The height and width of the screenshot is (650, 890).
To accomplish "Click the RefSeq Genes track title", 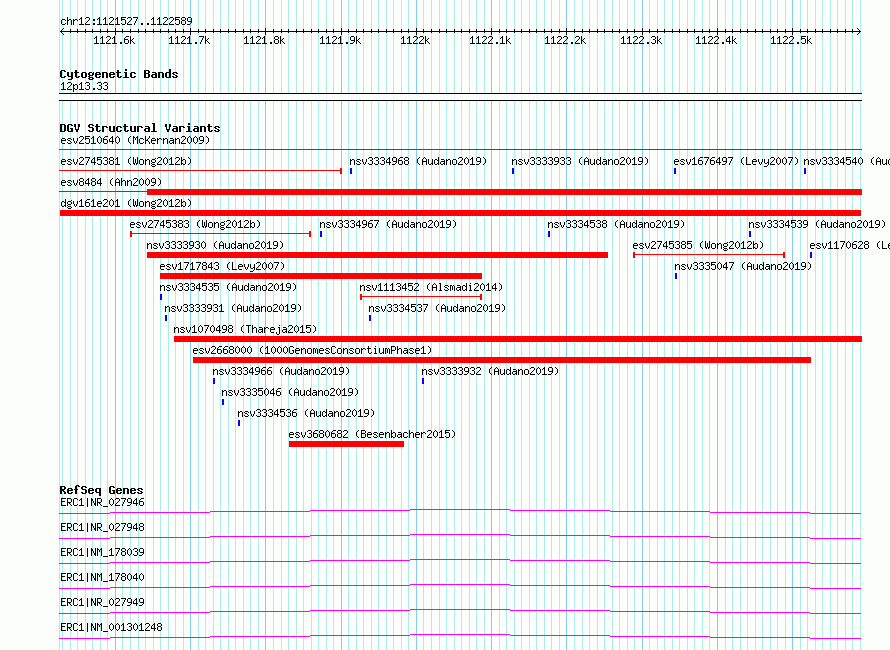I will [x=101, y=490].
